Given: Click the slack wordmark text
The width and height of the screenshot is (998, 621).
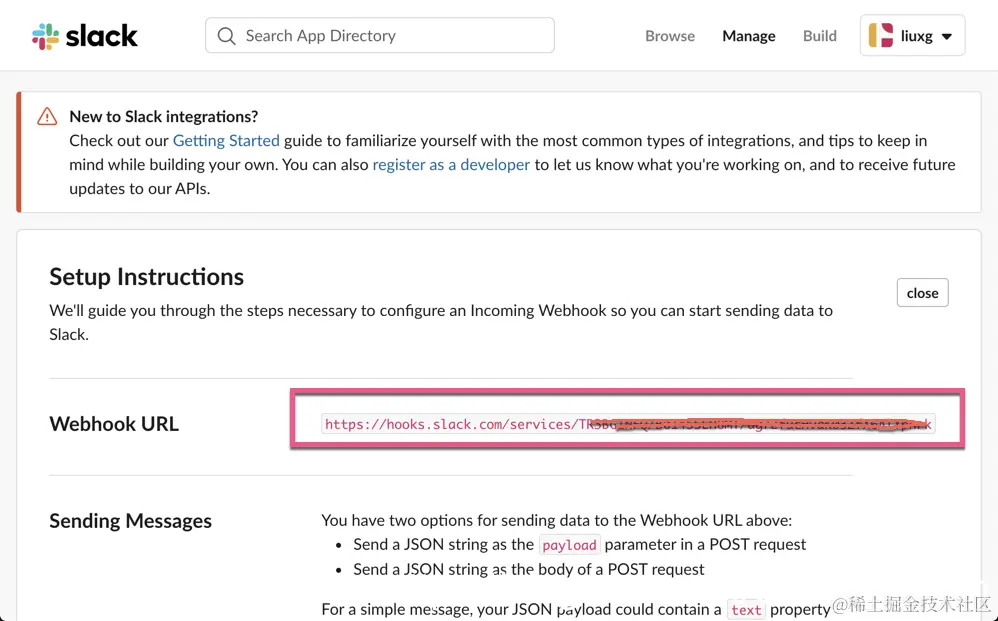Looking at the screenshot, I should point(101,37).
